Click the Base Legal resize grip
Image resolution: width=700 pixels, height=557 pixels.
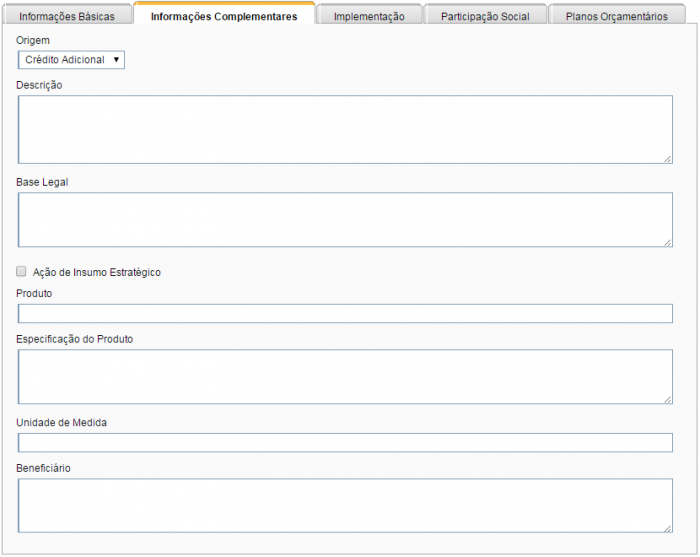click(x=667, y=241)
